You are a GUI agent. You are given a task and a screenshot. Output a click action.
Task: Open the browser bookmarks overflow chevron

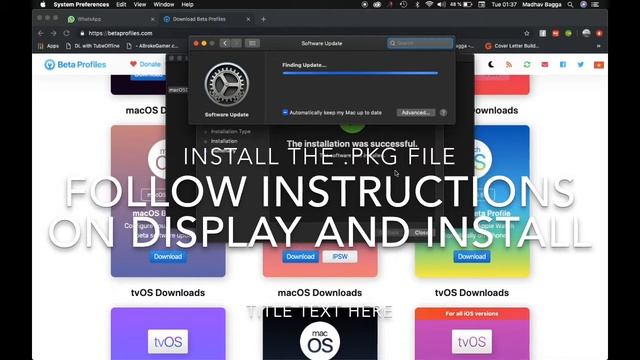pyautogui.click(x=599, y=46)
